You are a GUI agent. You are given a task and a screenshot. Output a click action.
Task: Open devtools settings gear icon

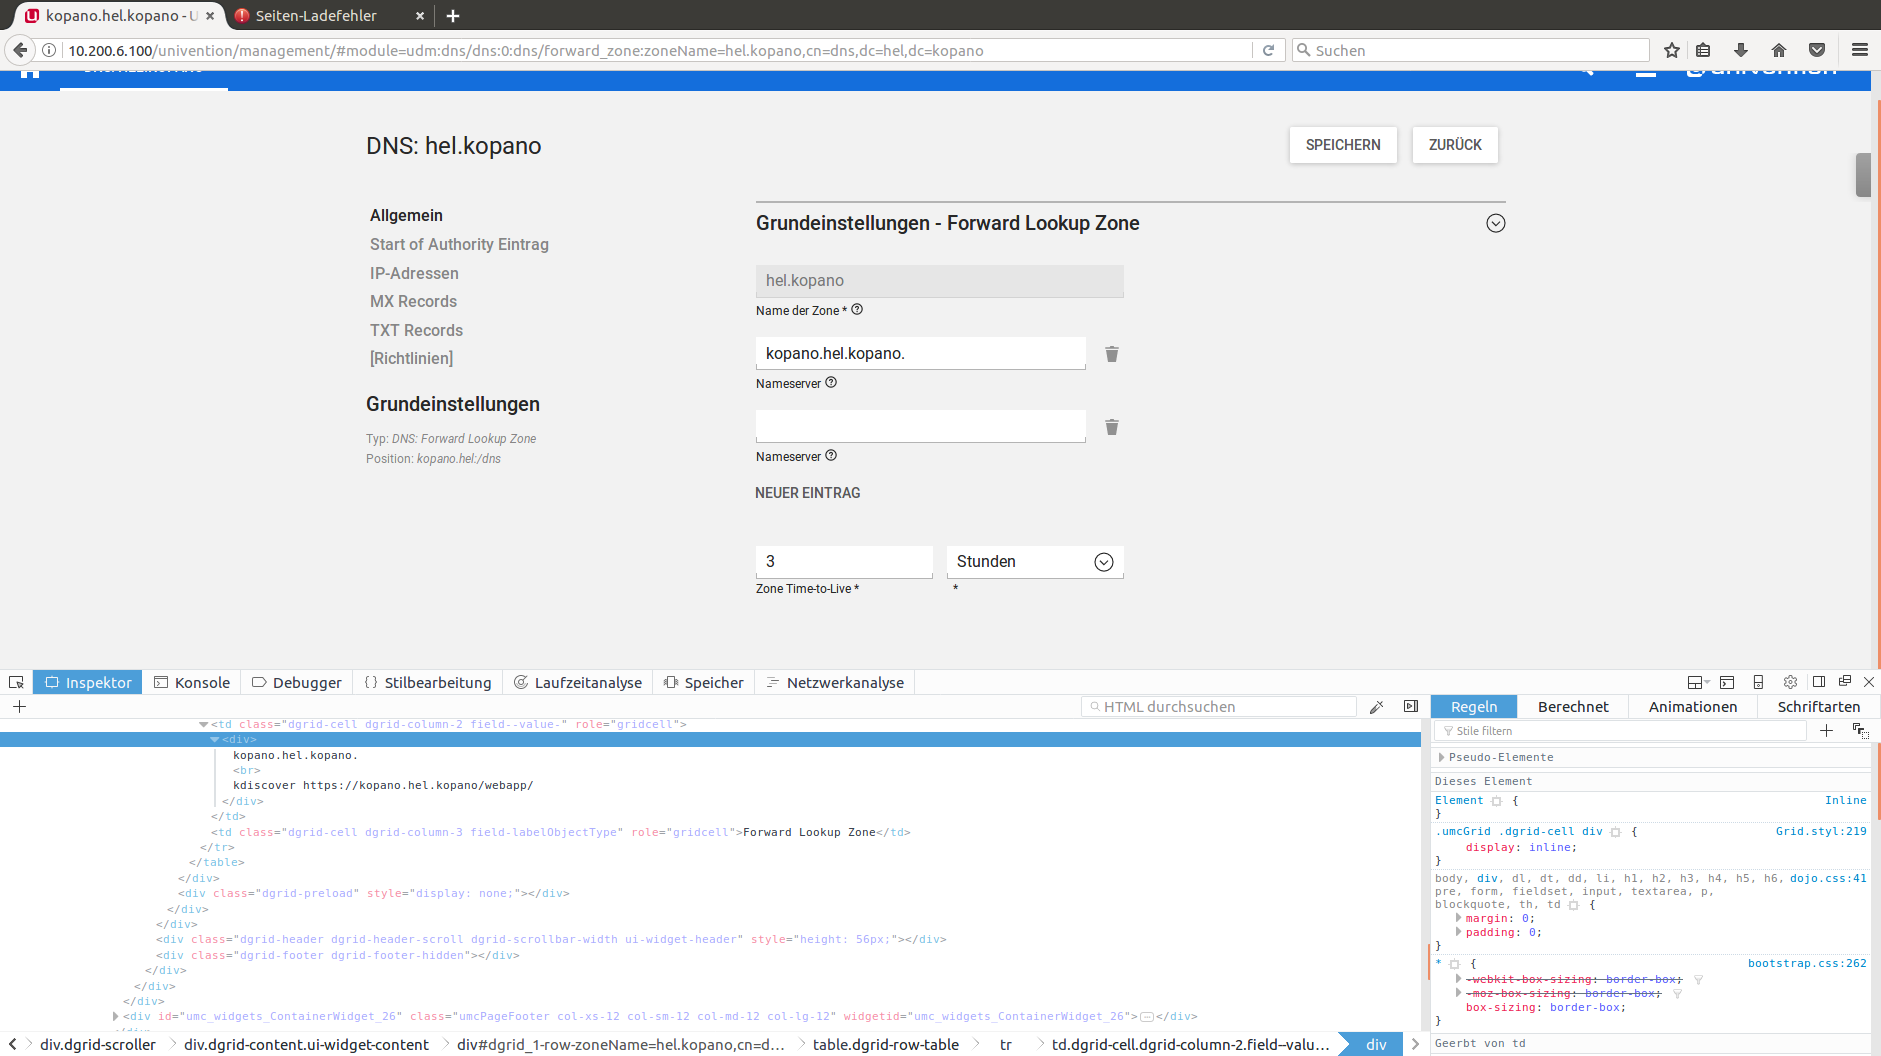1790,682
